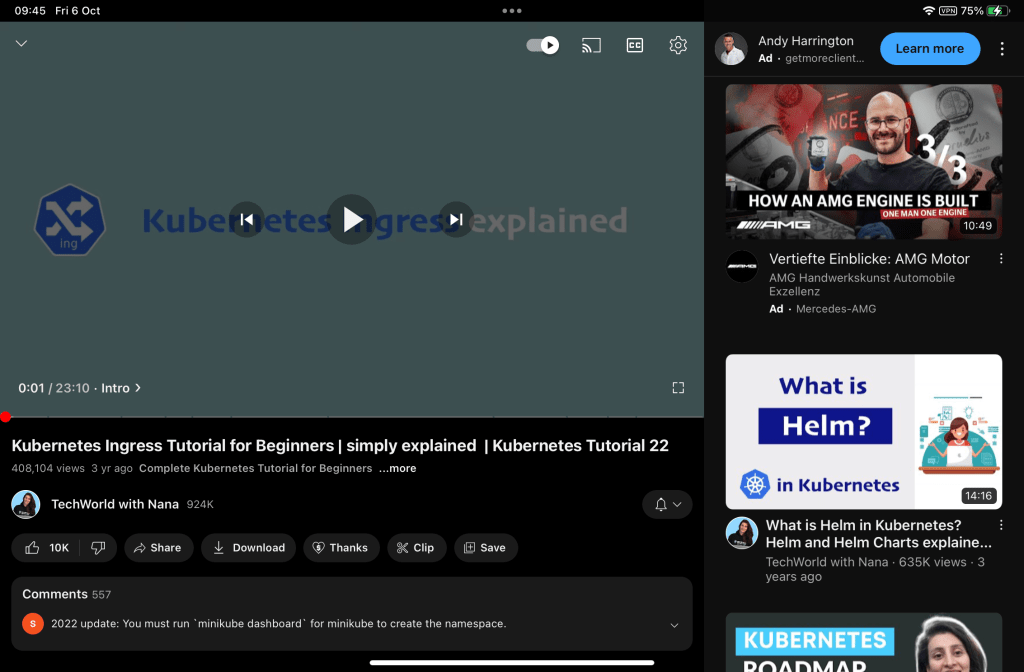Screen dimensions: 1024x672
Task: Open What is Helm video options menu
Action: pos(1001,525)
